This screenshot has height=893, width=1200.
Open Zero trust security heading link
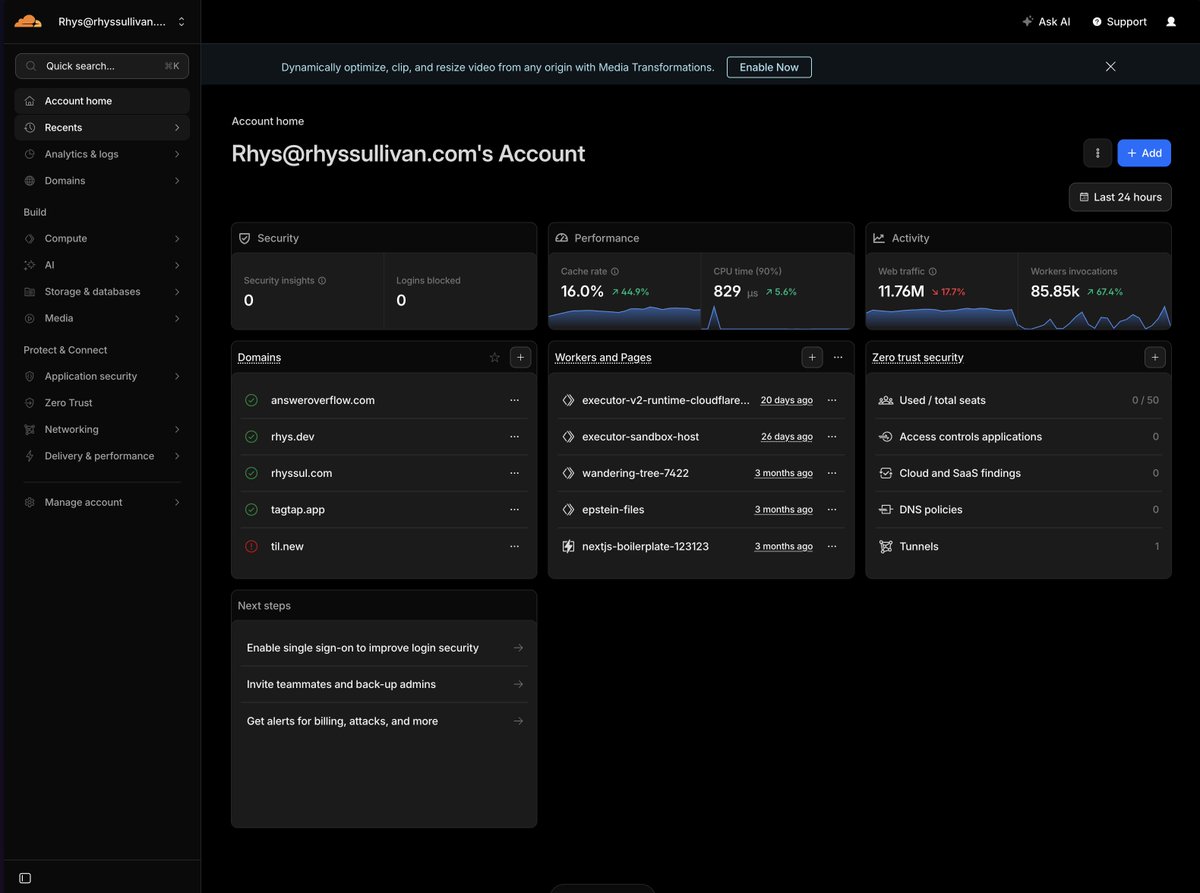tap(918, 357)
